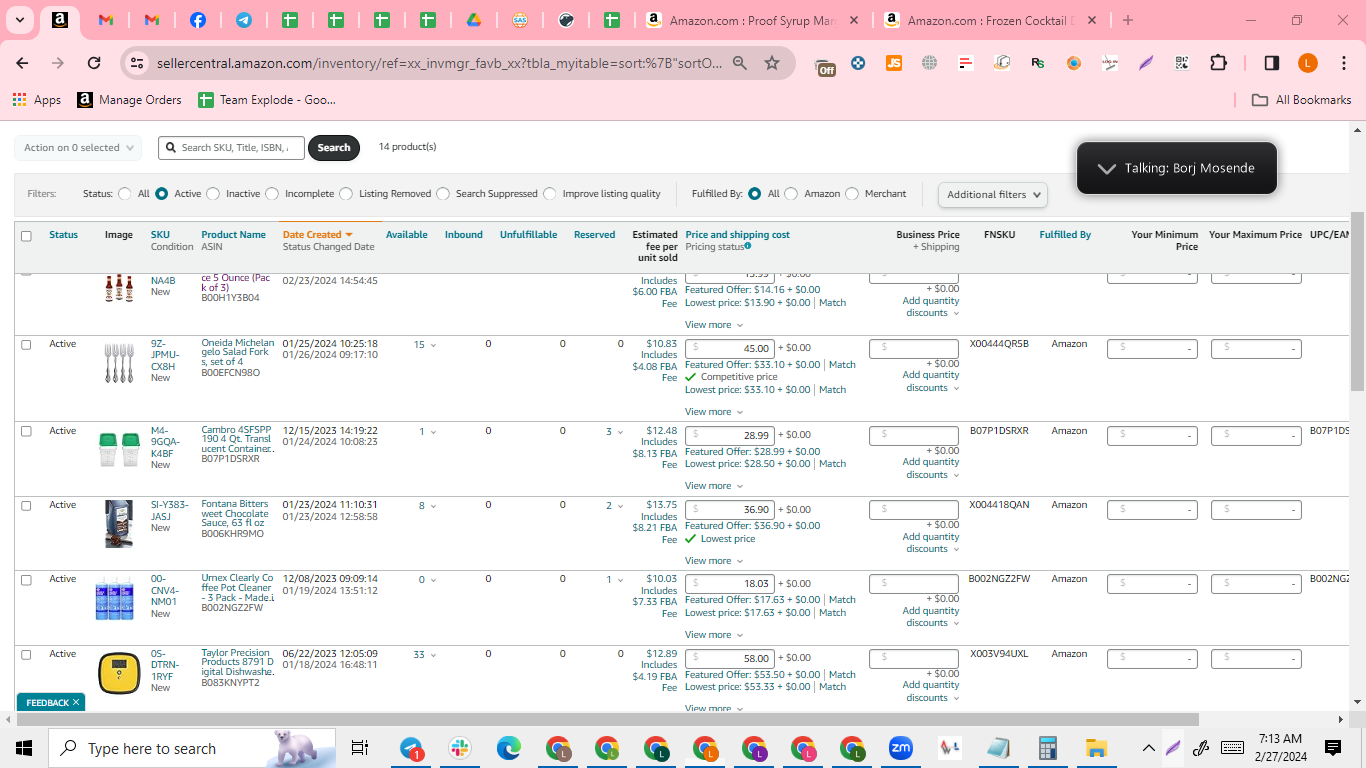The width and height of the screenshot is (1366, 768).
Task: Open the Action on 0 selected dropdown
Action: 78,148
